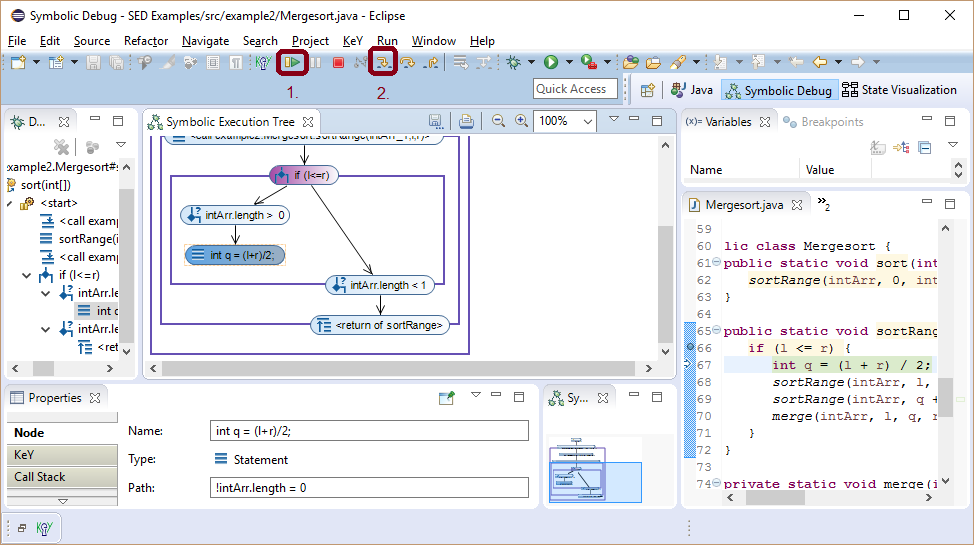Click the Save All toolbar icon

click(116, 62)
